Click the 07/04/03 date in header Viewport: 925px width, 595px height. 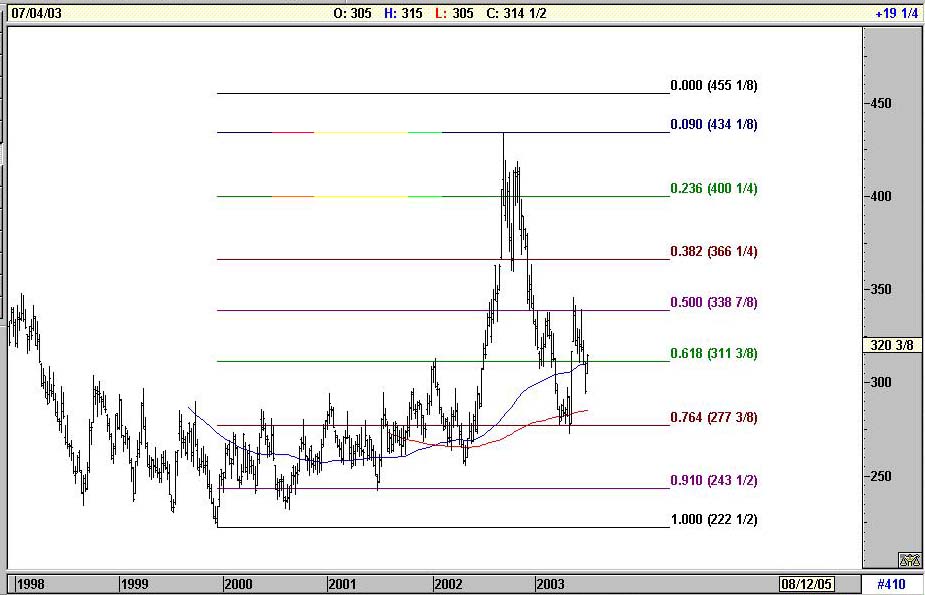[36, 13]
